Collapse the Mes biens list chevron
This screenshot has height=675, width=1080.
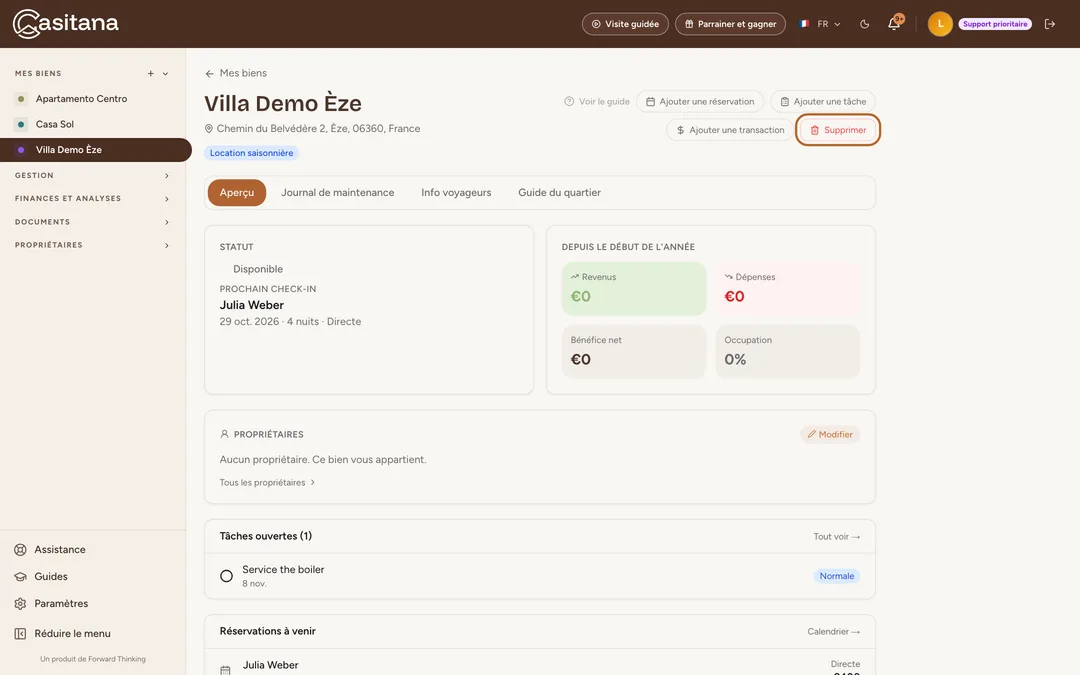(x=165, y=74)
